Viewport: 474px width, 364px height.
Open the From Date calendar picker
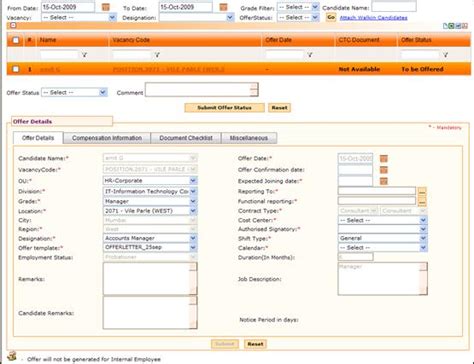105,7
